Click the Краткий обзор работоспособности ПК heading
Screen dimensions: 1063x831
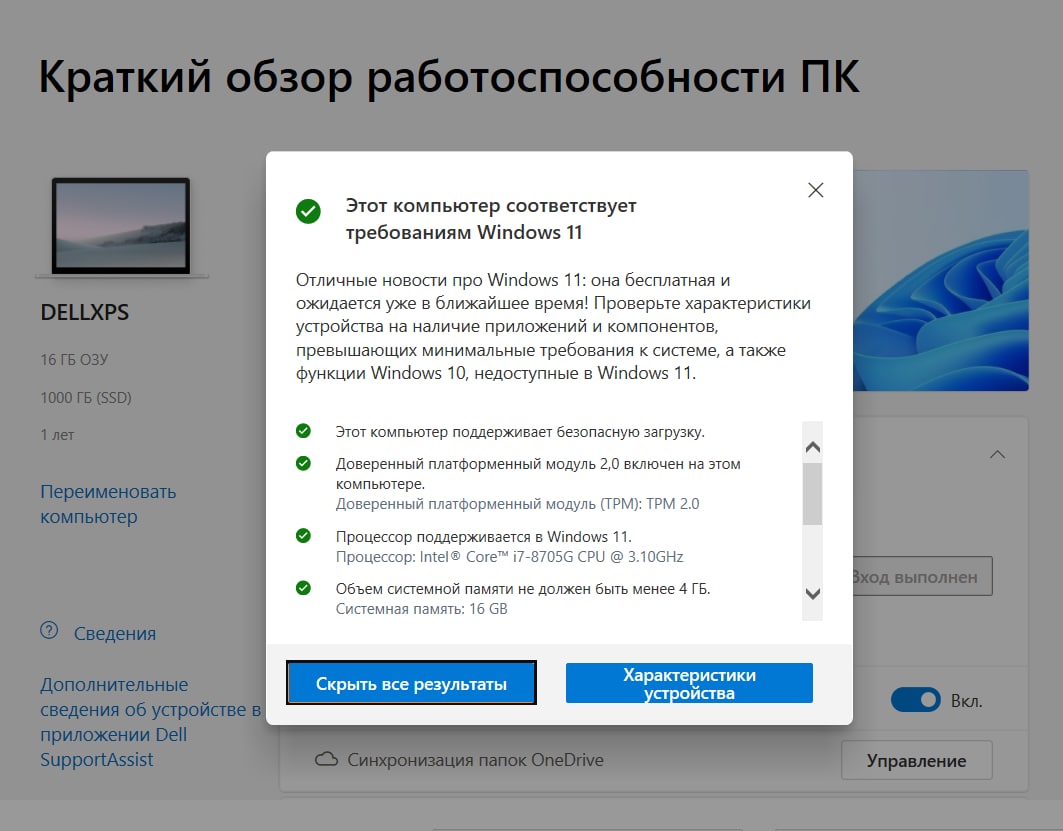click(449, 77)
